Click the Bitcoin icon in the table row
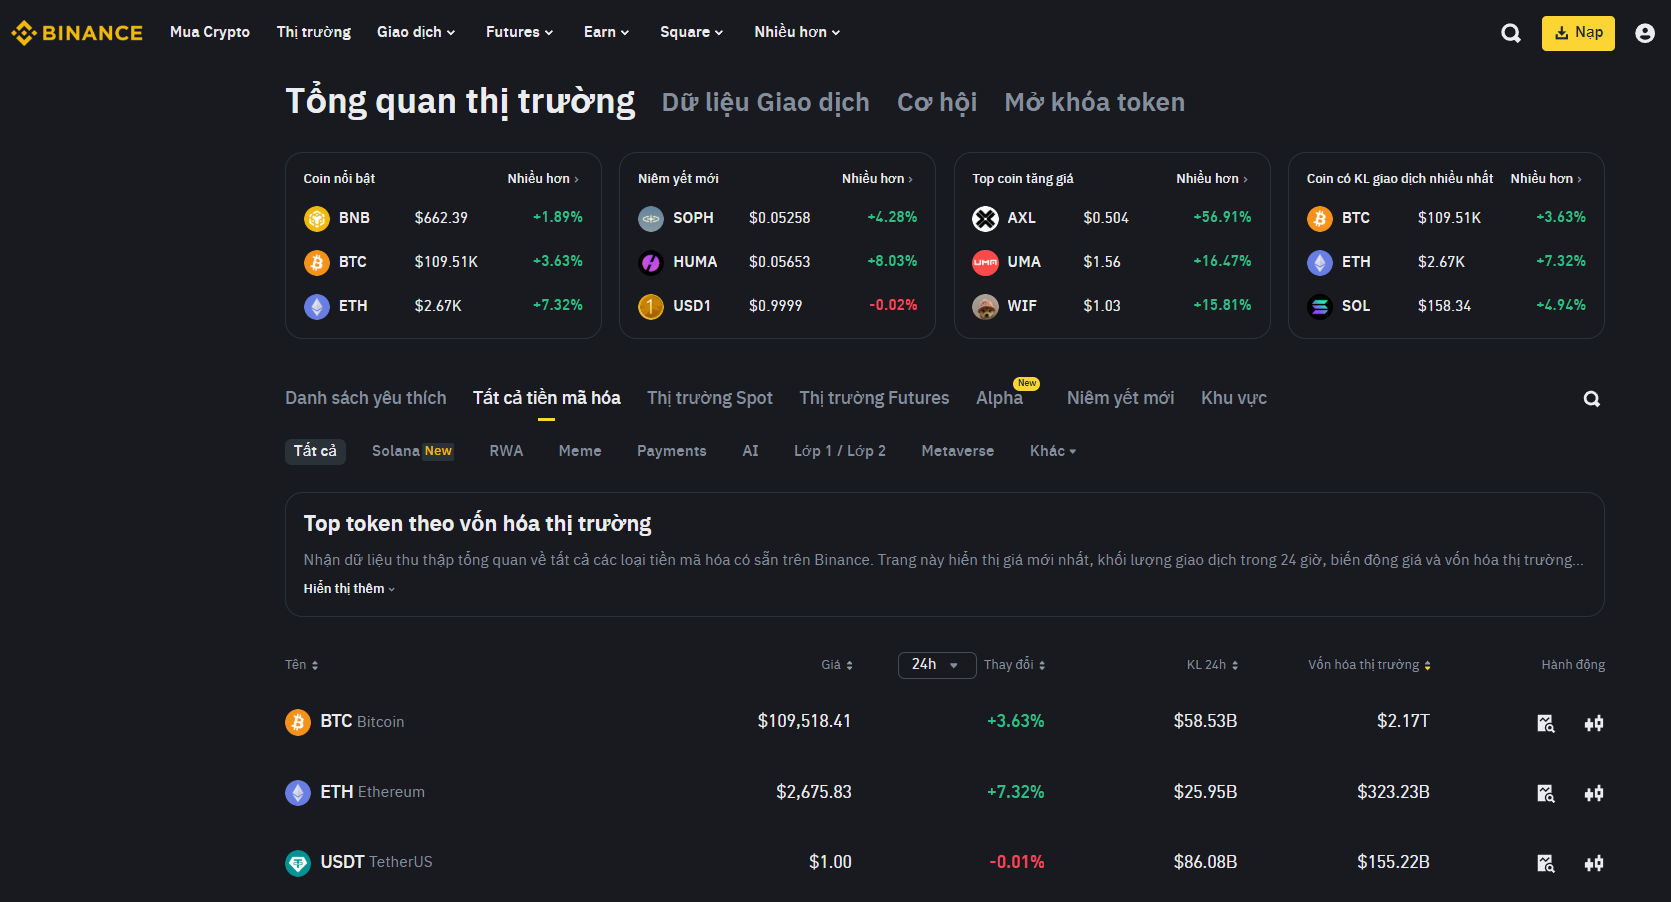Image resolution: width=1671 pixels, height=902 pixels. 298,722
